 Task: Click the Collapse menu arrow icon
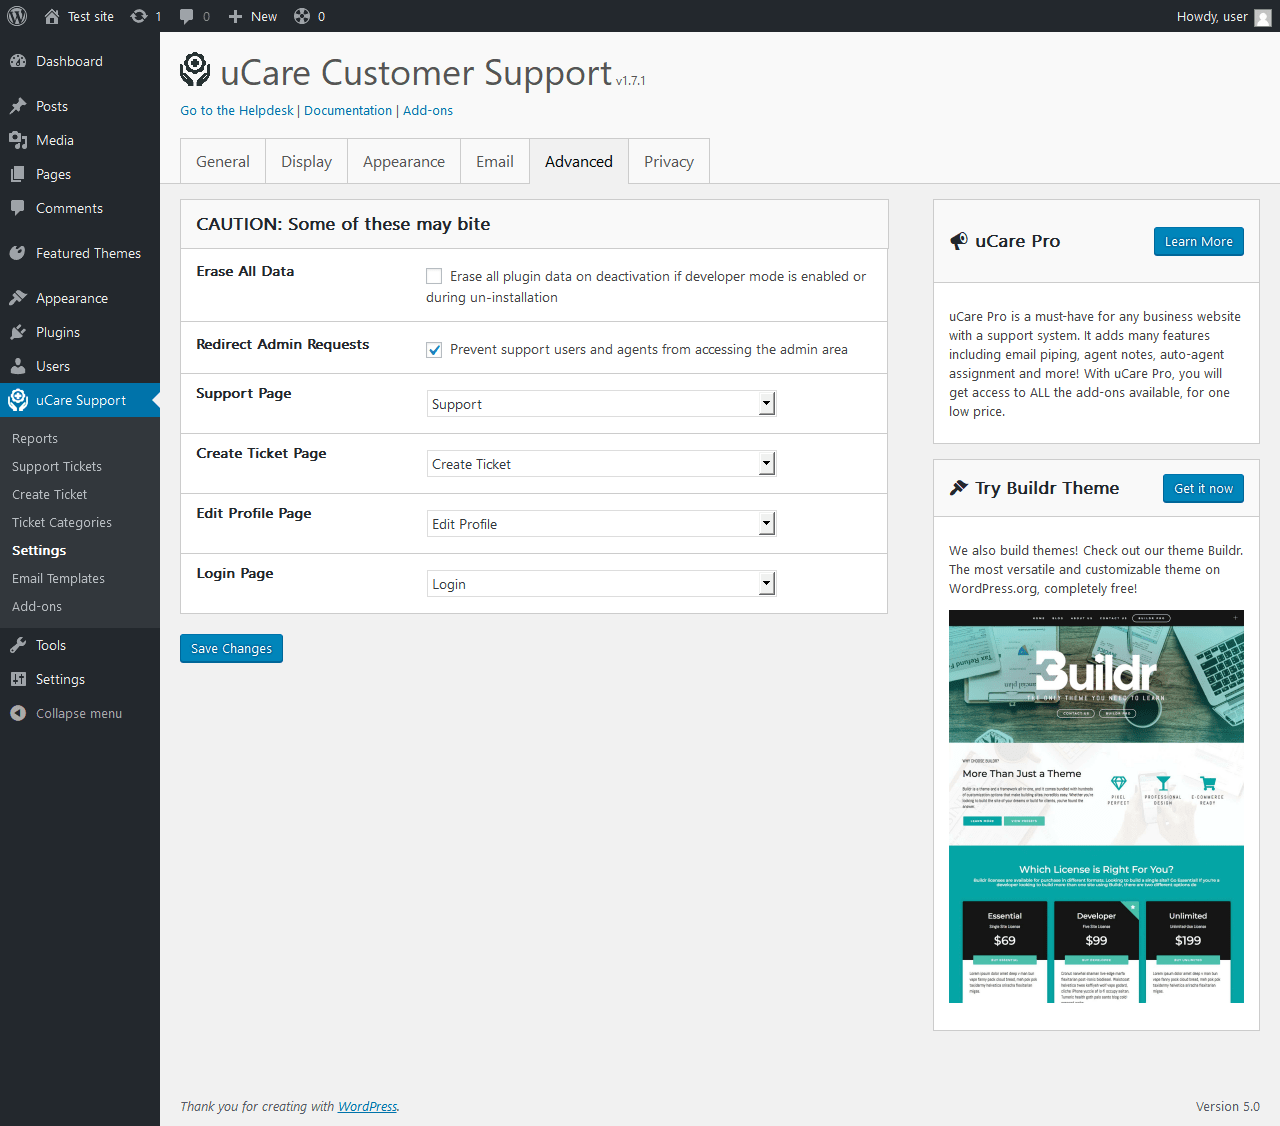(x=18, y=713)
